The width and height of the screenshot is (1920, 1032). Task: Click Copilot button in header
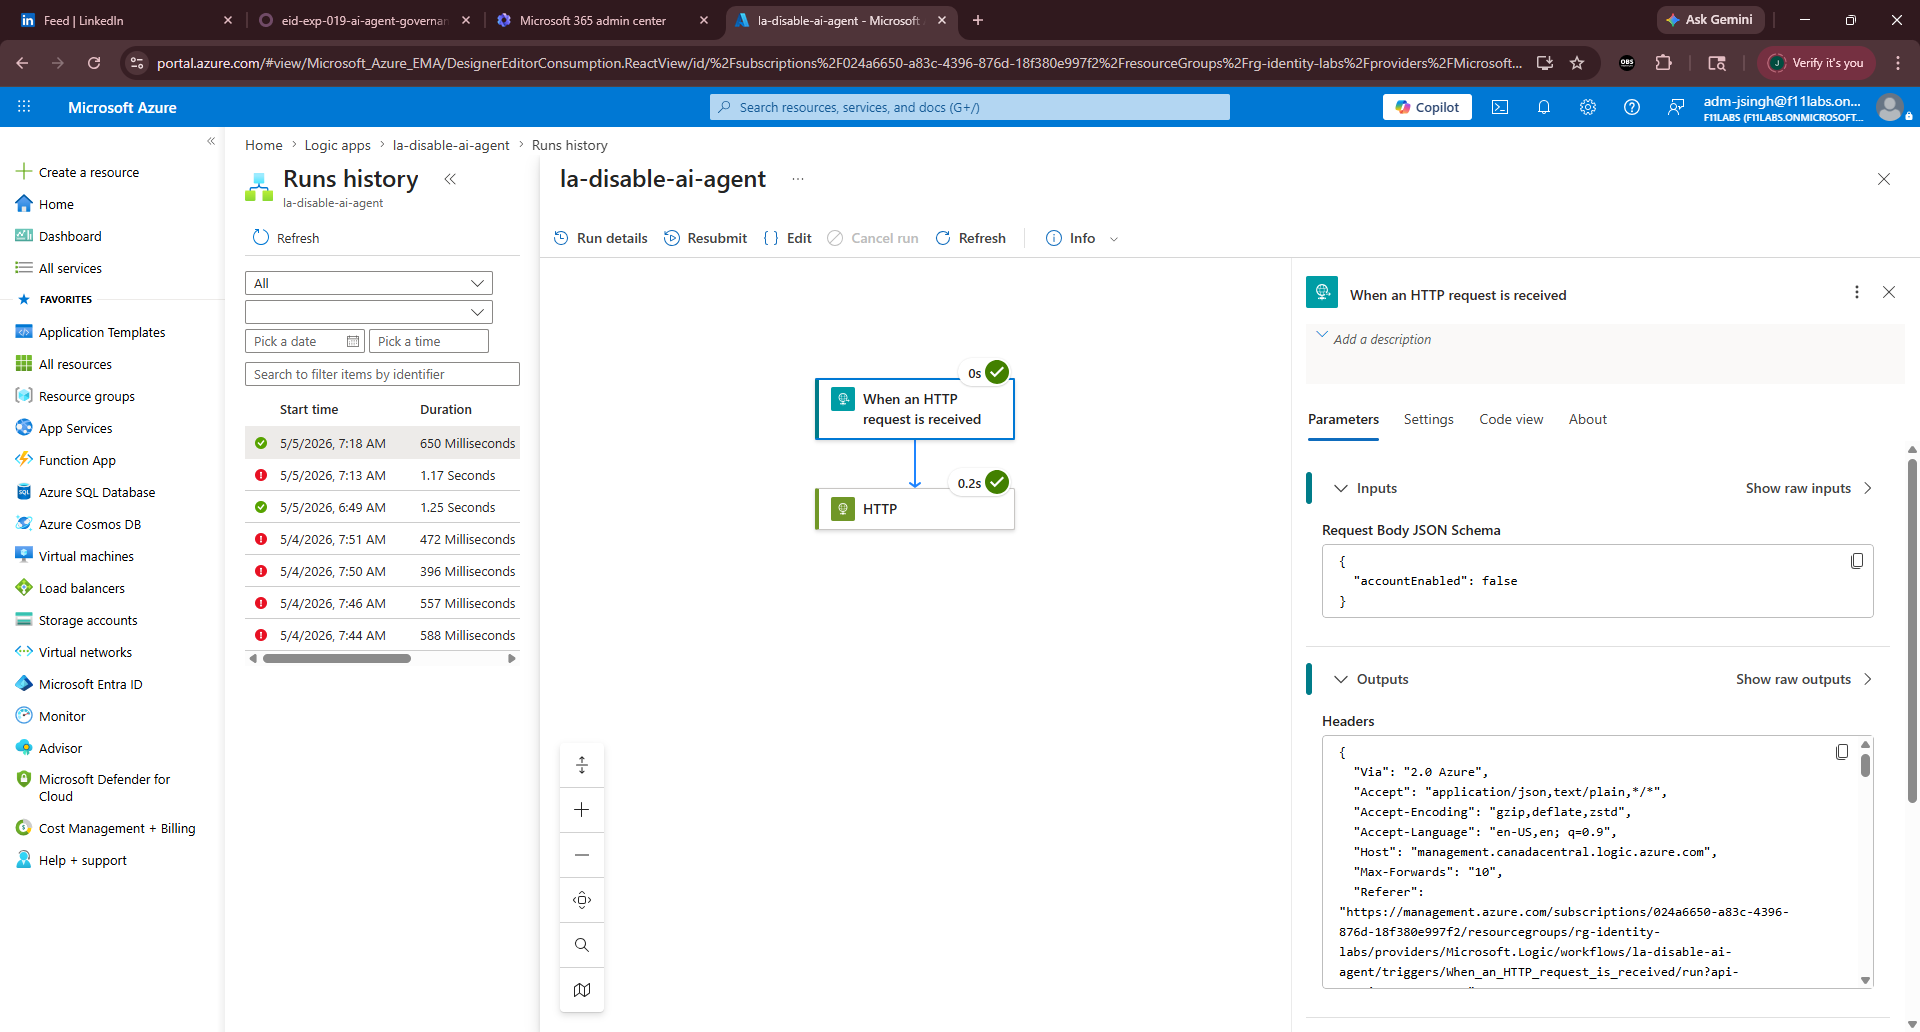tap(1427, 107)
